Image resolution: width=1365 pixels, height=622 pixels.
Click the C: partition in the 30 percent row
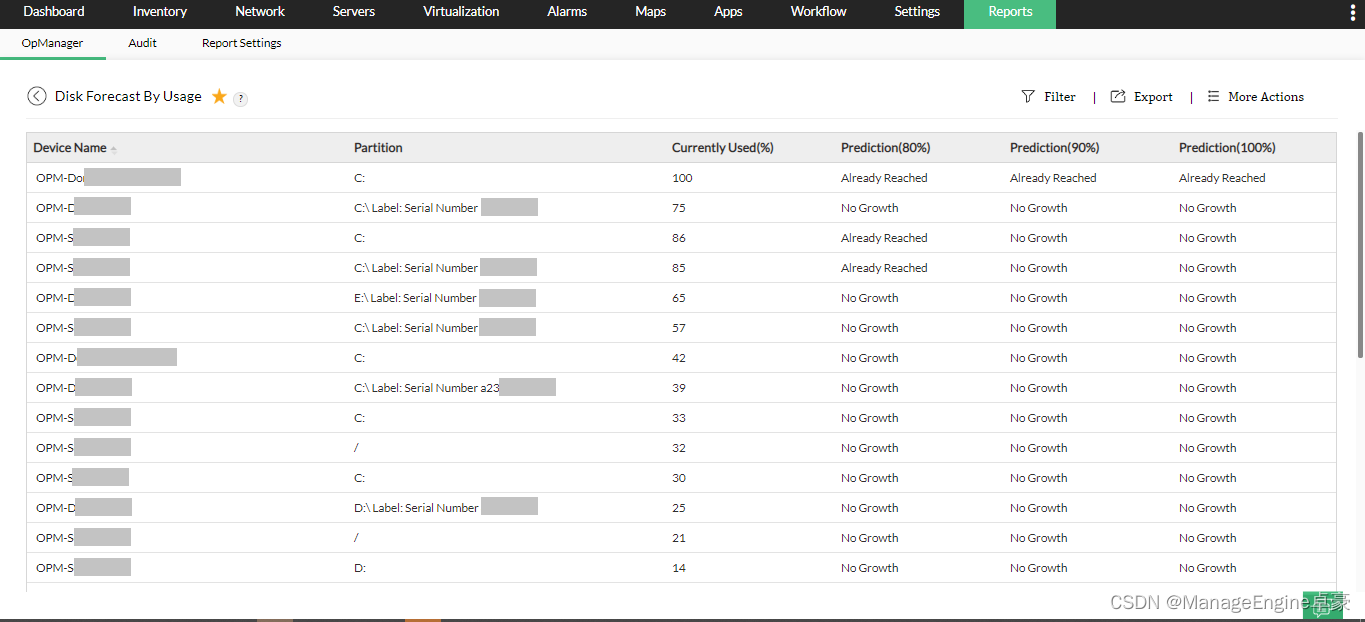coord(360,478)
